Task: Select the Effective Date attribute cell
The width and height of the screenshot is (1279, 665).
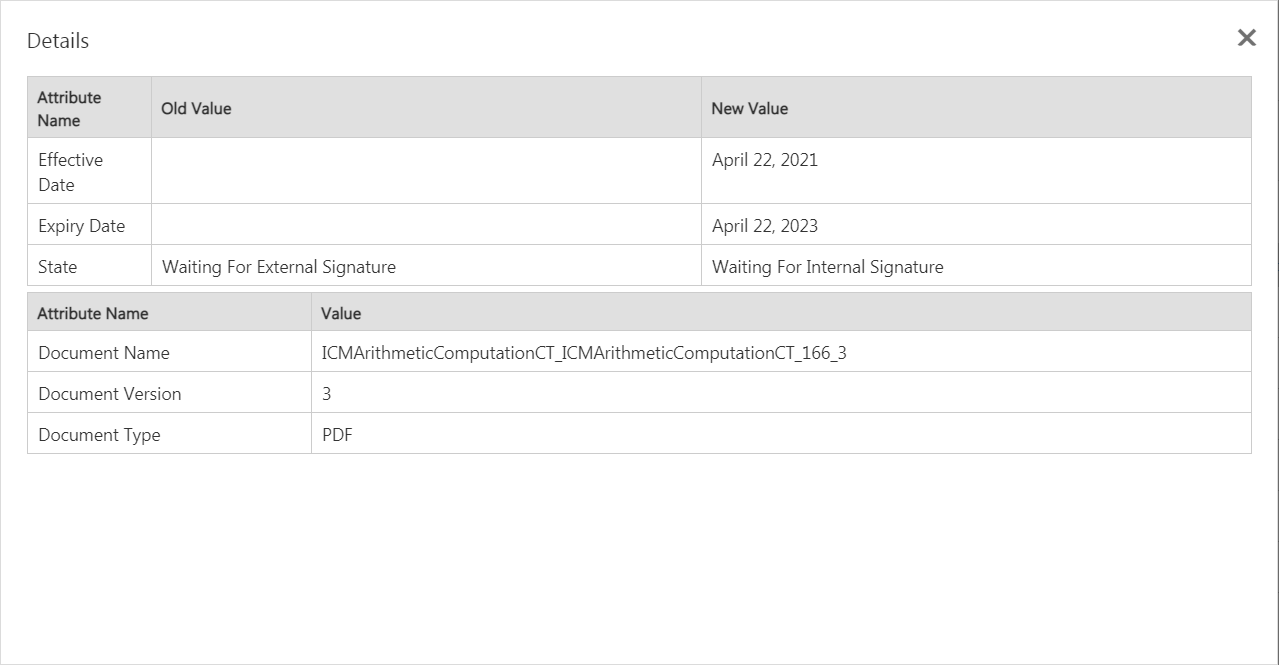Action: (70, 172)
